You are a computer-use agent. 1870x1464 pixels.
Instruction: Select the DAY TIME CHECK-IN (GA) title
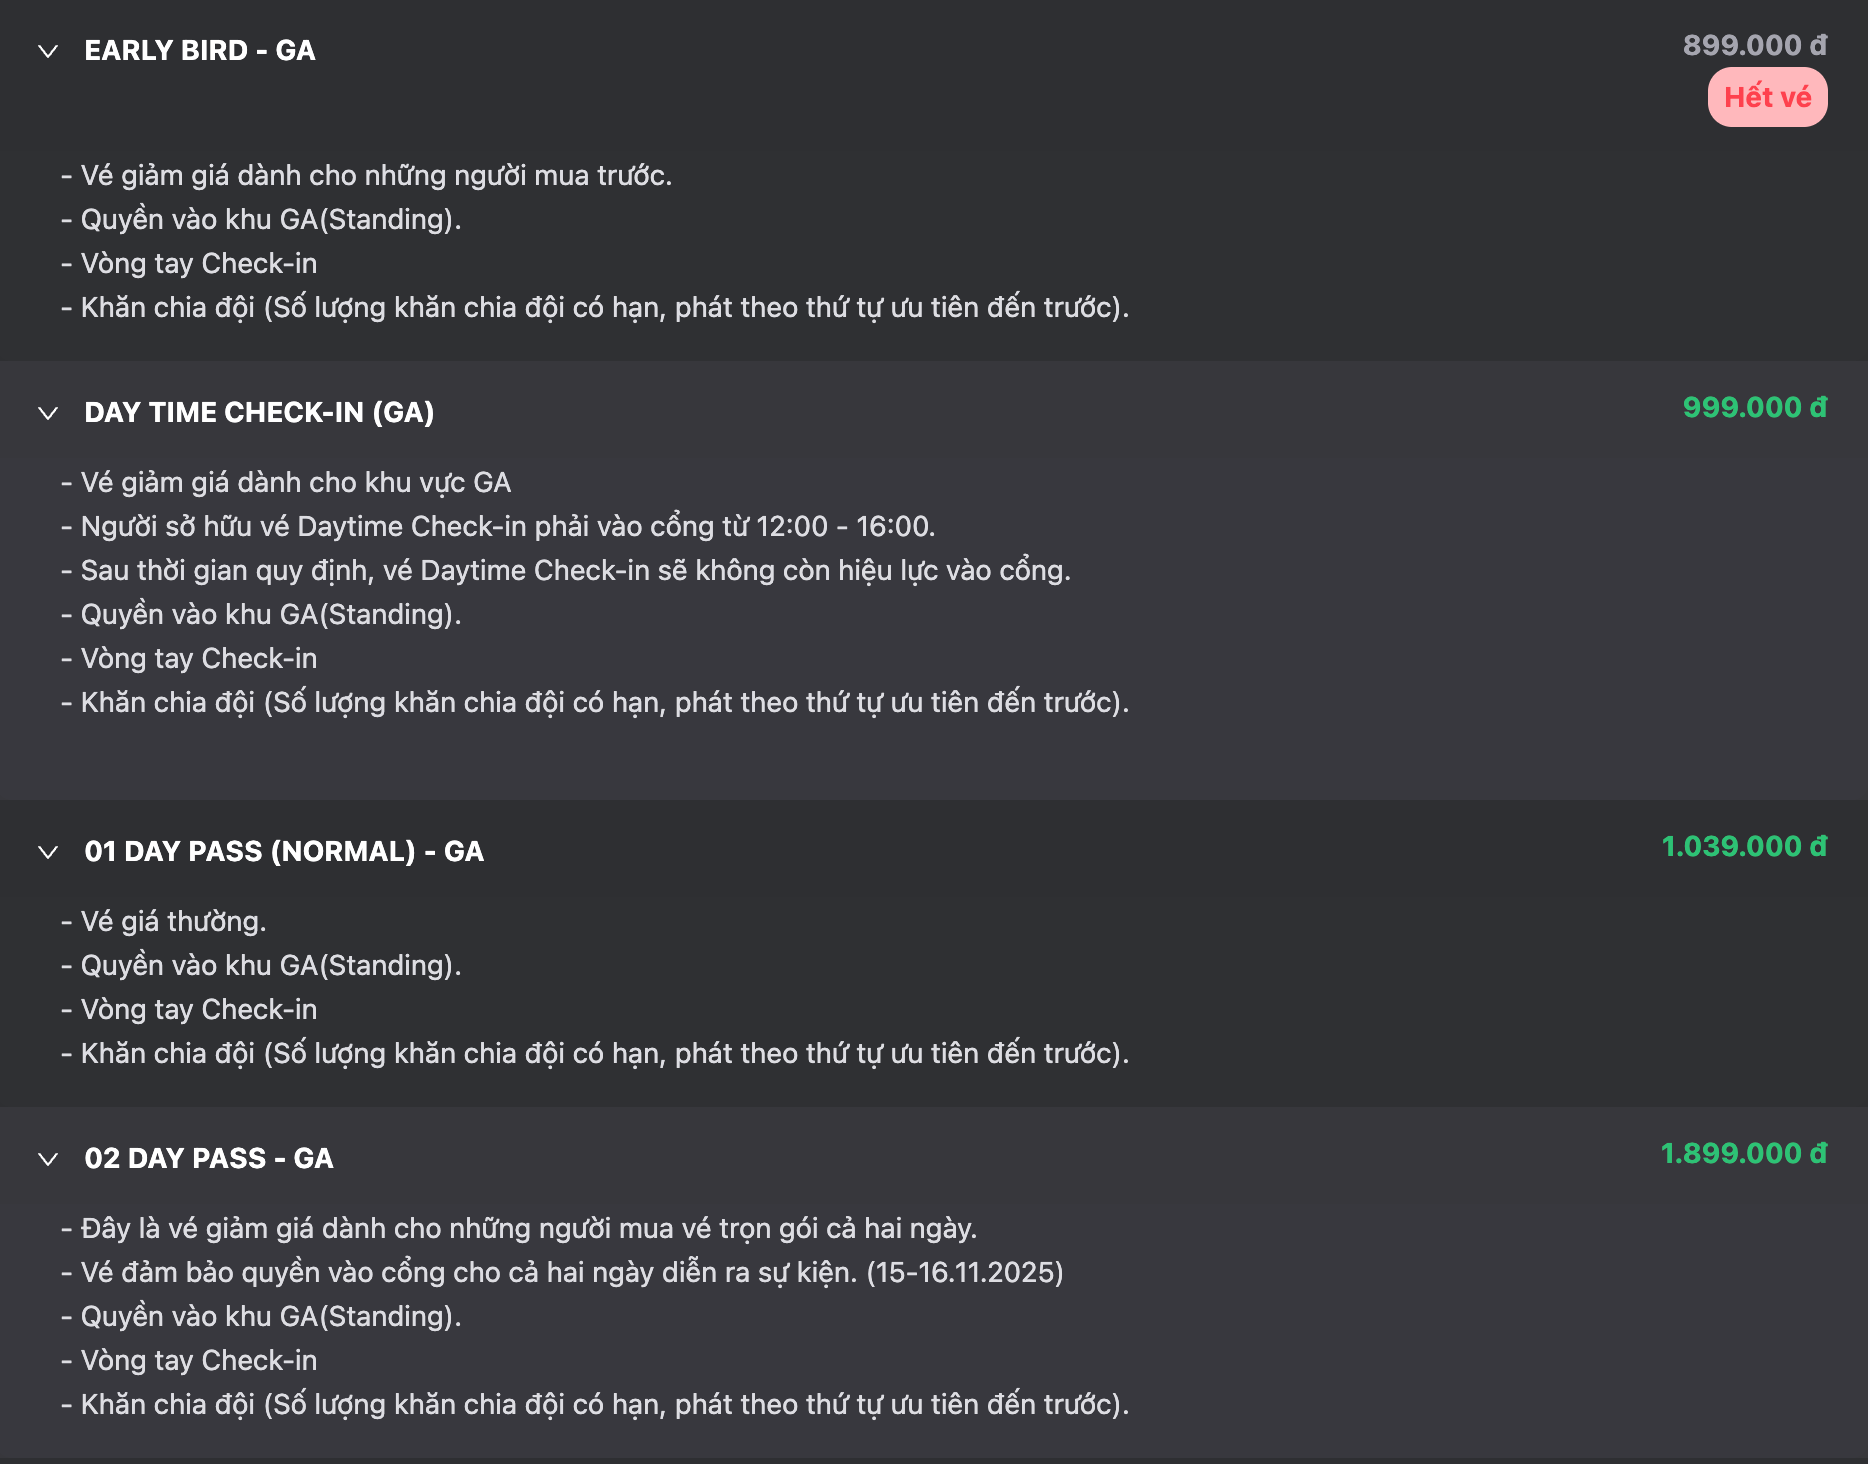click(259, 413)
